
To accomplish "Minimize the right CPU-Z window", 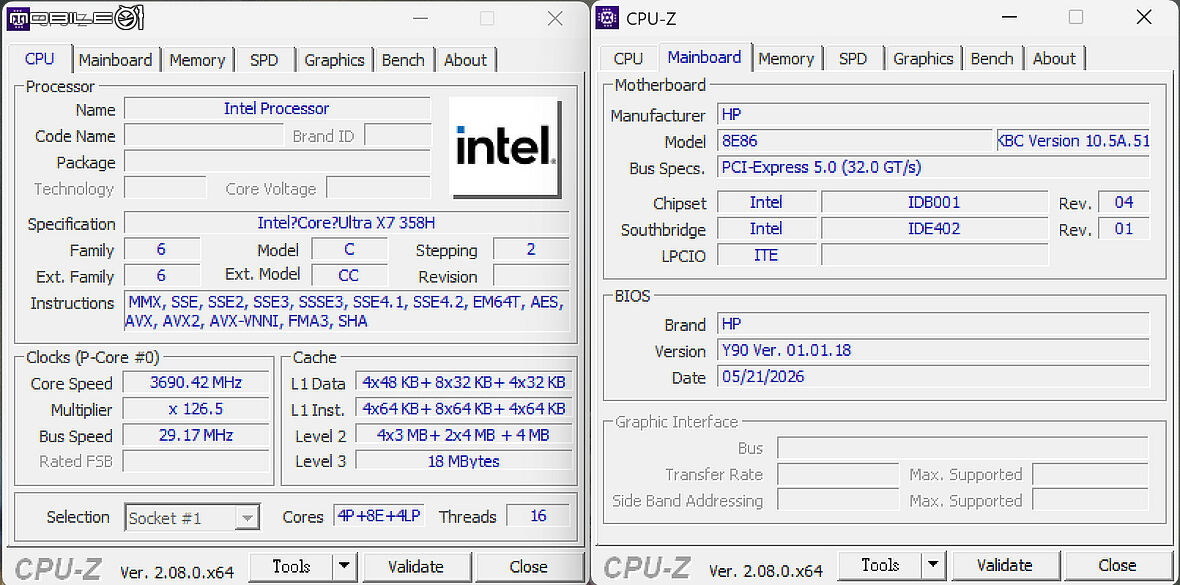I will point(1008,17).
